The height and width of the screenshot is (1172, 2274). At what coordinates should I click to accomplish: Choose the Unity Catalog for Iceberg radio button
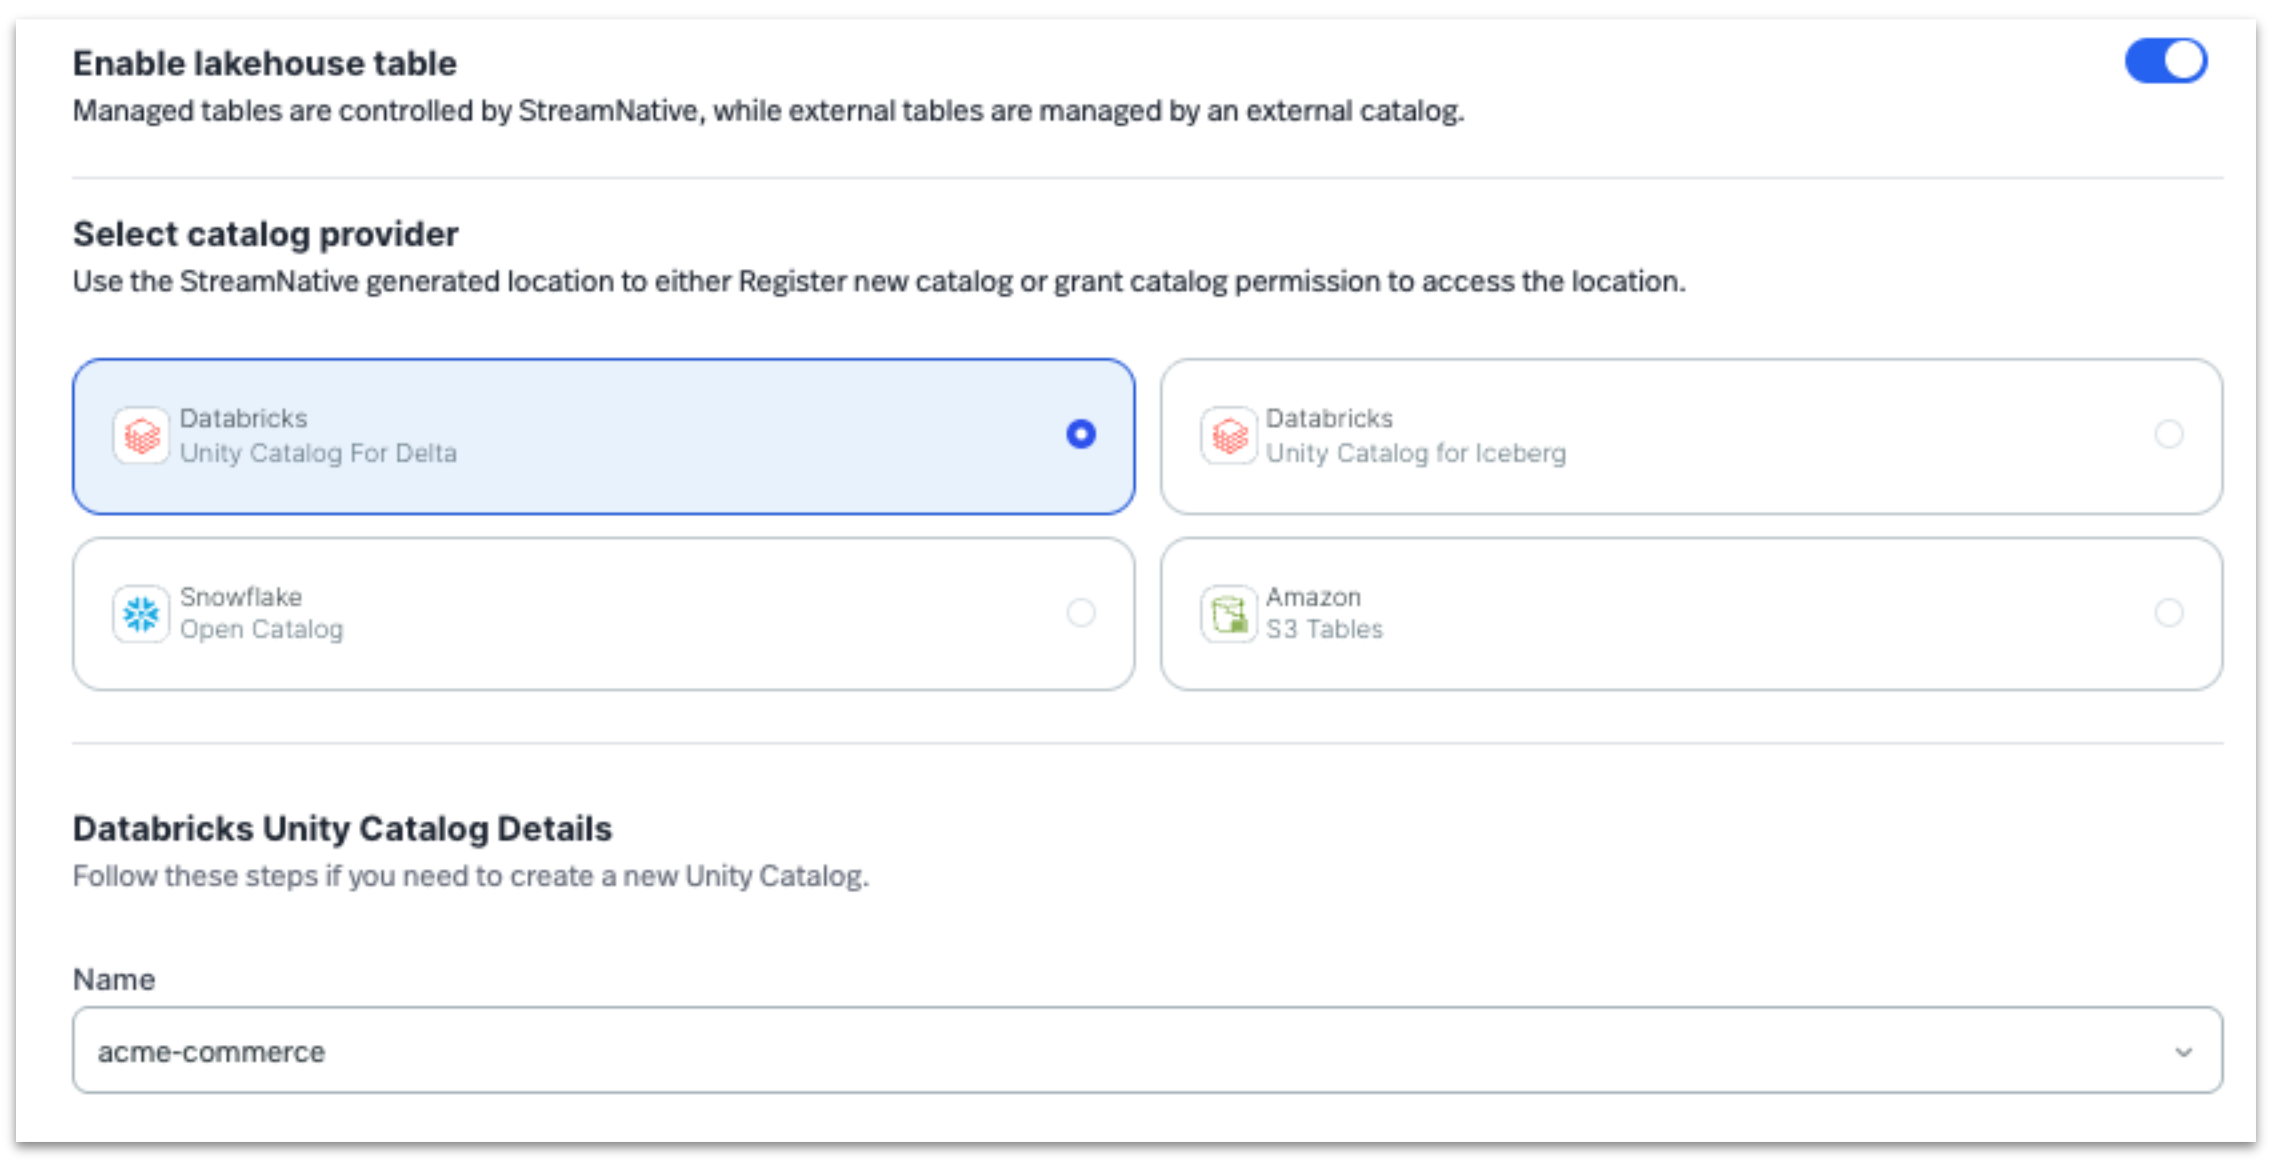2168,435
